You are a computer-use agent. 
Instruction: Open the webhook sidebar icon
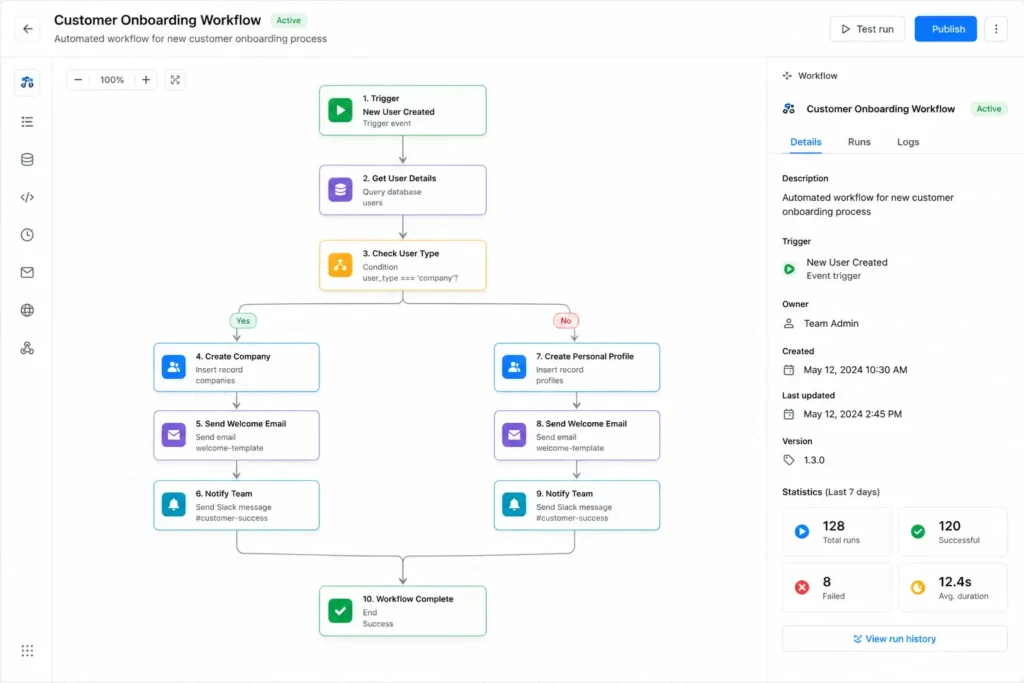click(27, 348)
